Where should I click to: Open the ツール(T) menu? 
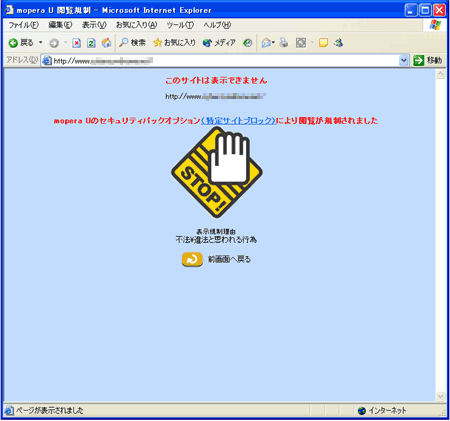[180, 25]
